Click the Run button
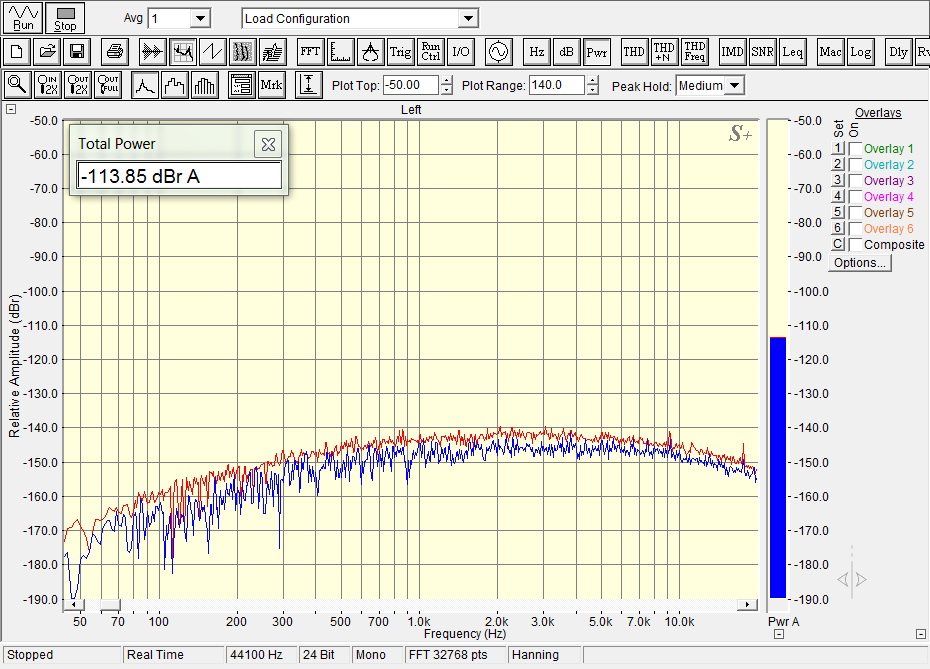 click(23, 18)
